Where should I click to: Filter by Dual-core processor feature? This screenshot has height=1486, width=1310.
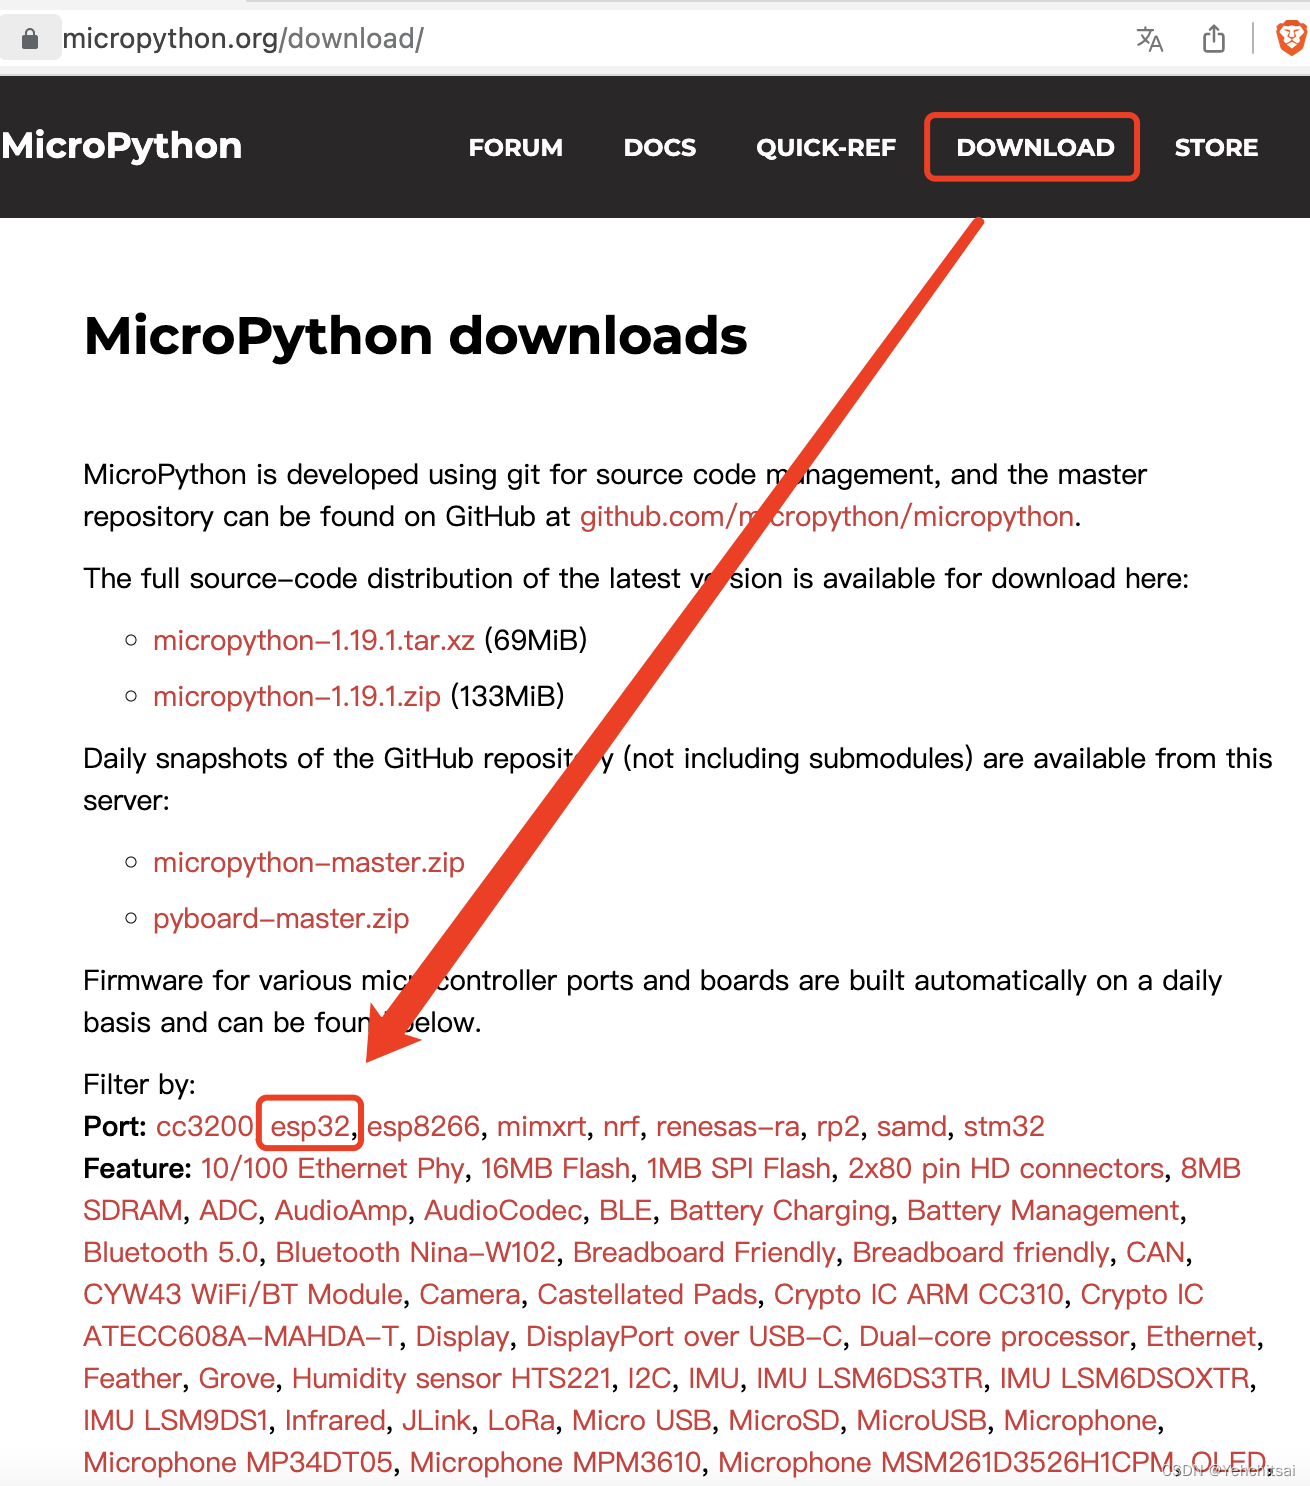tap(994, 1337)
